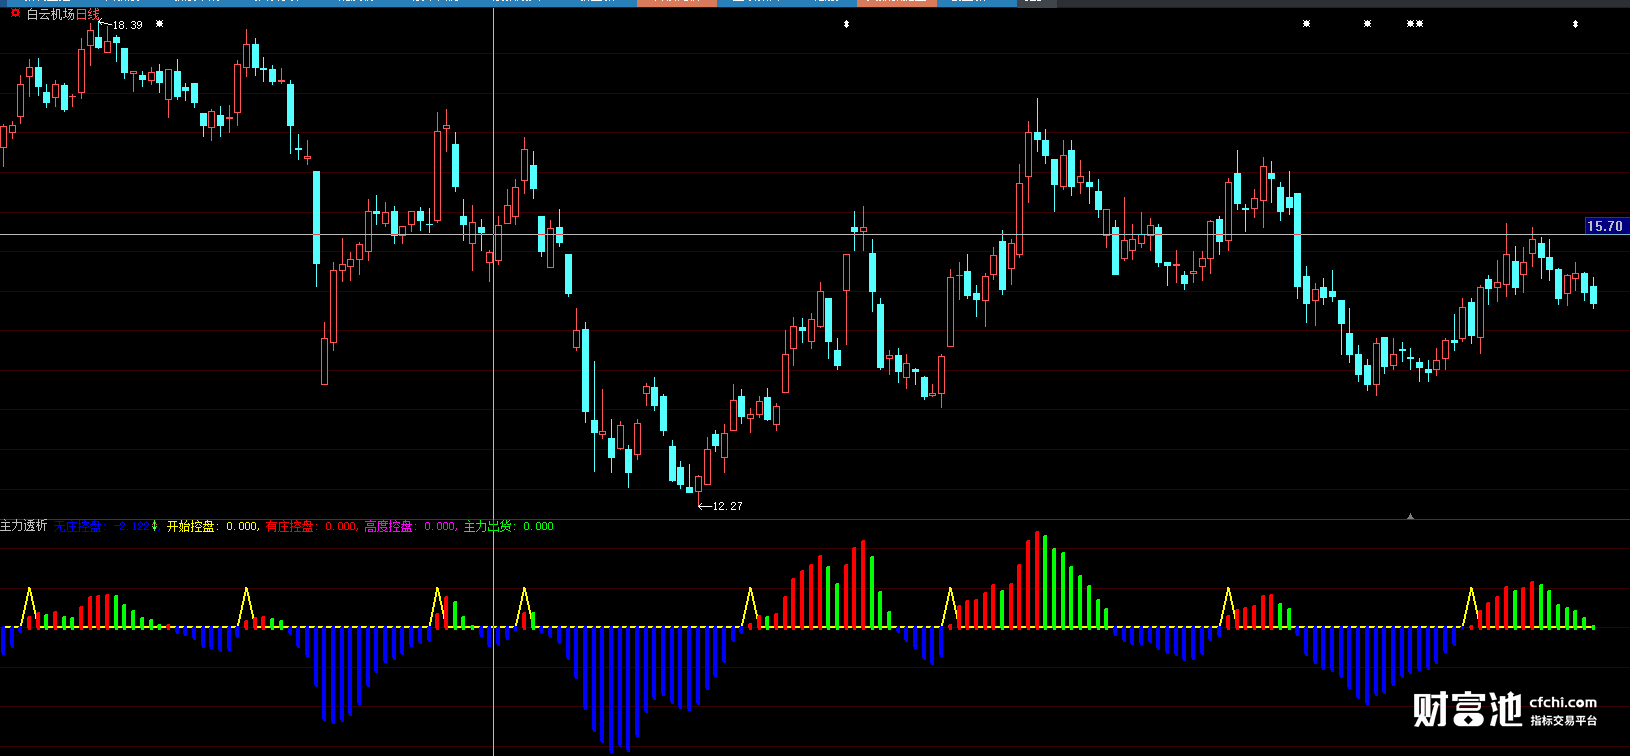The height and width of the screenshot is (756, 1630).
Task: Click the small gray triangle above indicator pane
Action: click(x=1410, y=516)
